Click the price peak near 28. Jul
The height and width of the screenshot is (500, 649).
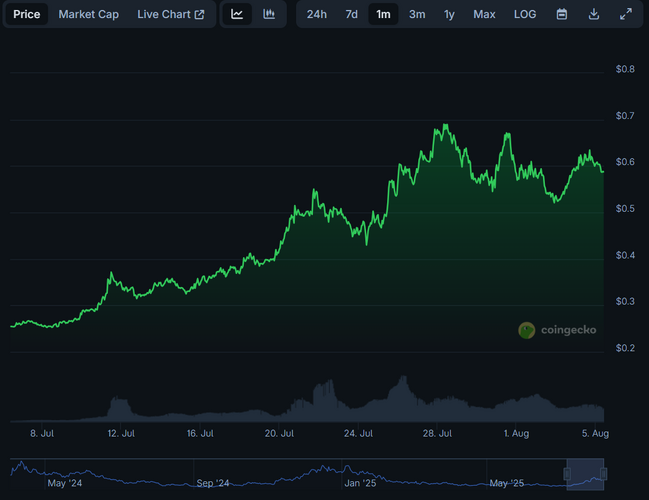click(x=441, y=127)
